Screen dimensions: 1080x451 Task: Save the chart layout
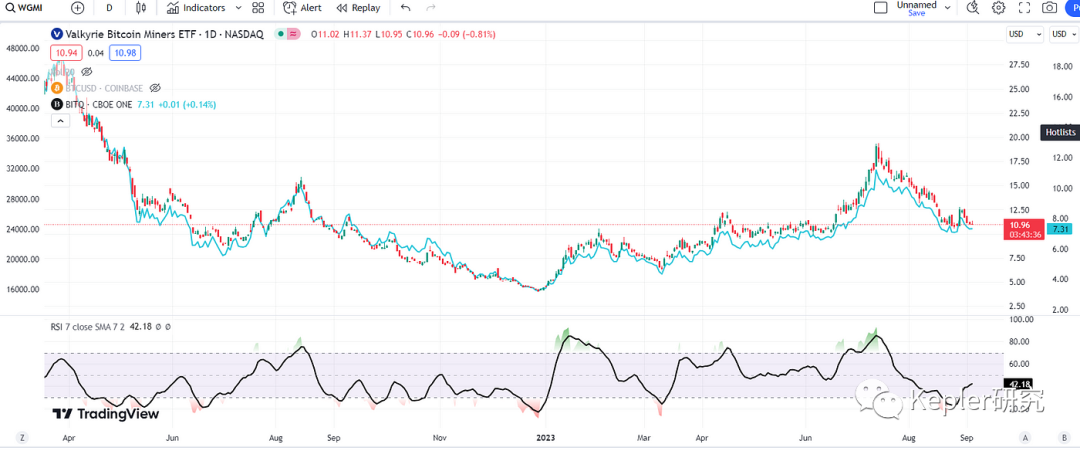pyautogui.click(x=917, y=13)
